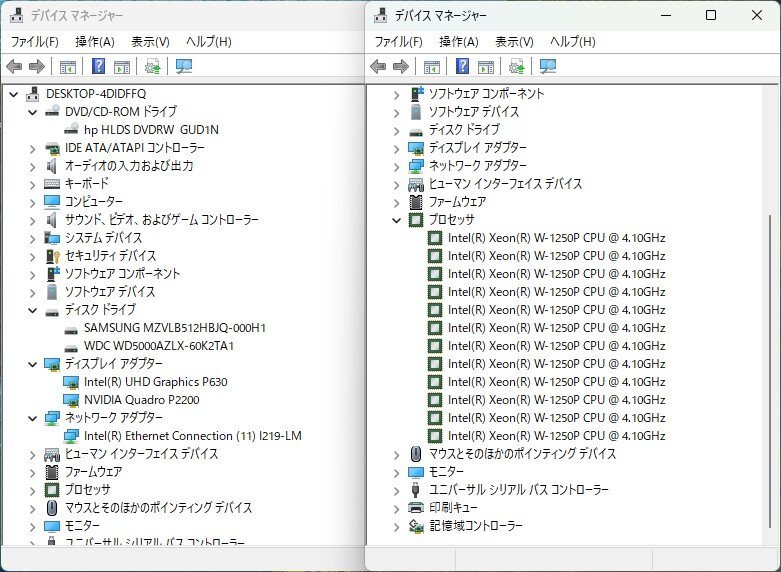Select ファームウェア in right window
Viewport: 781px width, 572px height.
[457, 202]
